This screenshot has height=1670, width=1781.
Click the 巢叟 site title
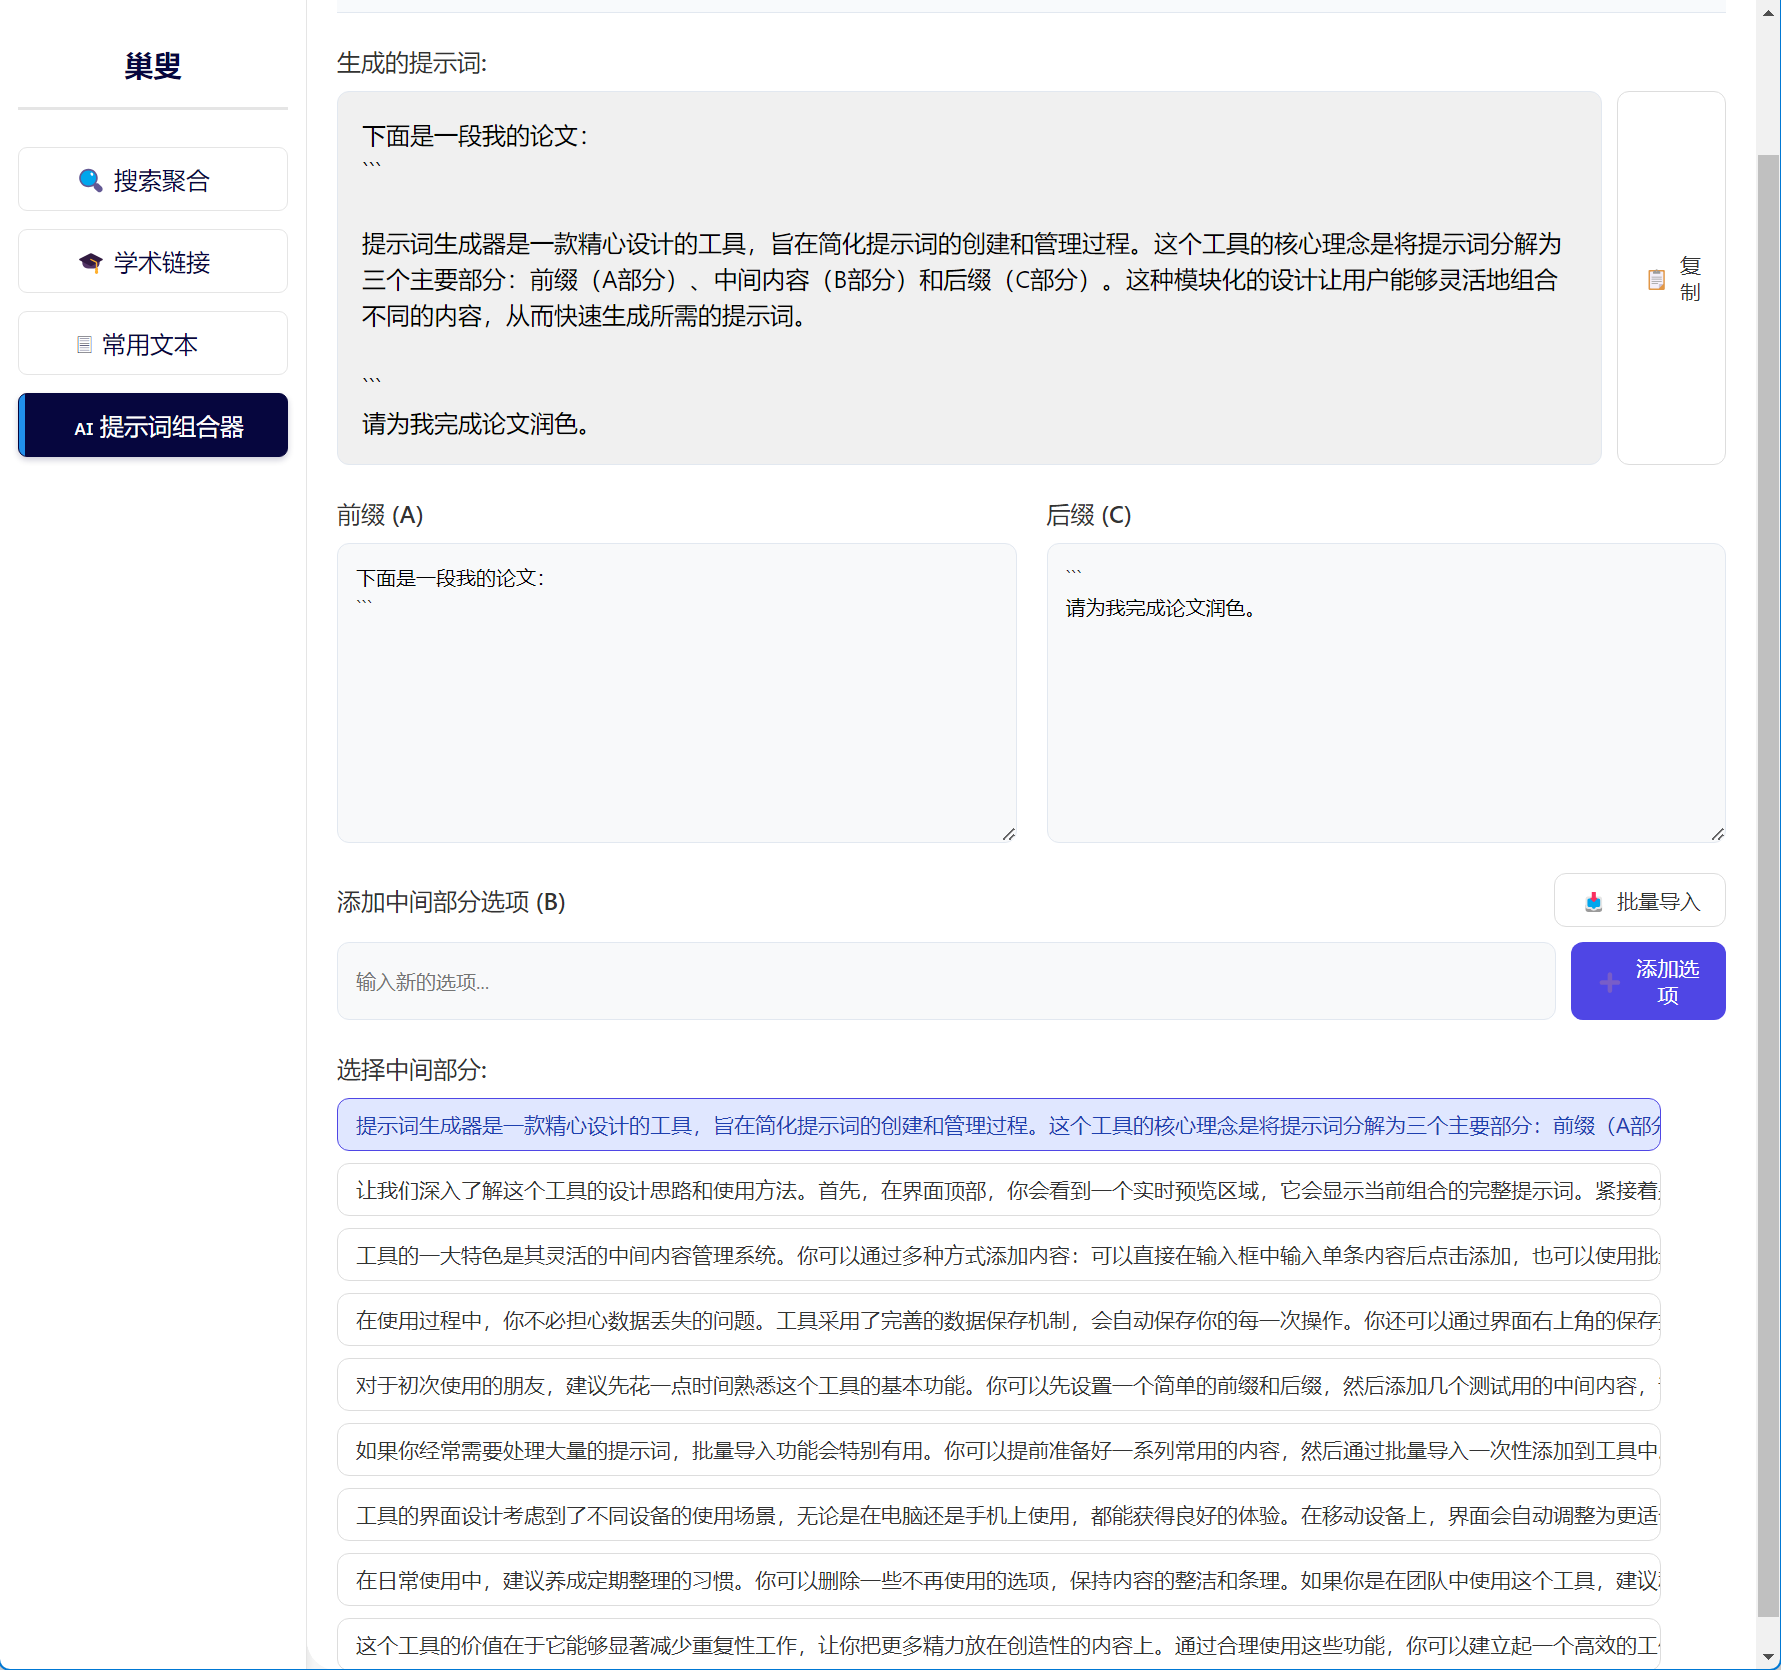[153, 66]
